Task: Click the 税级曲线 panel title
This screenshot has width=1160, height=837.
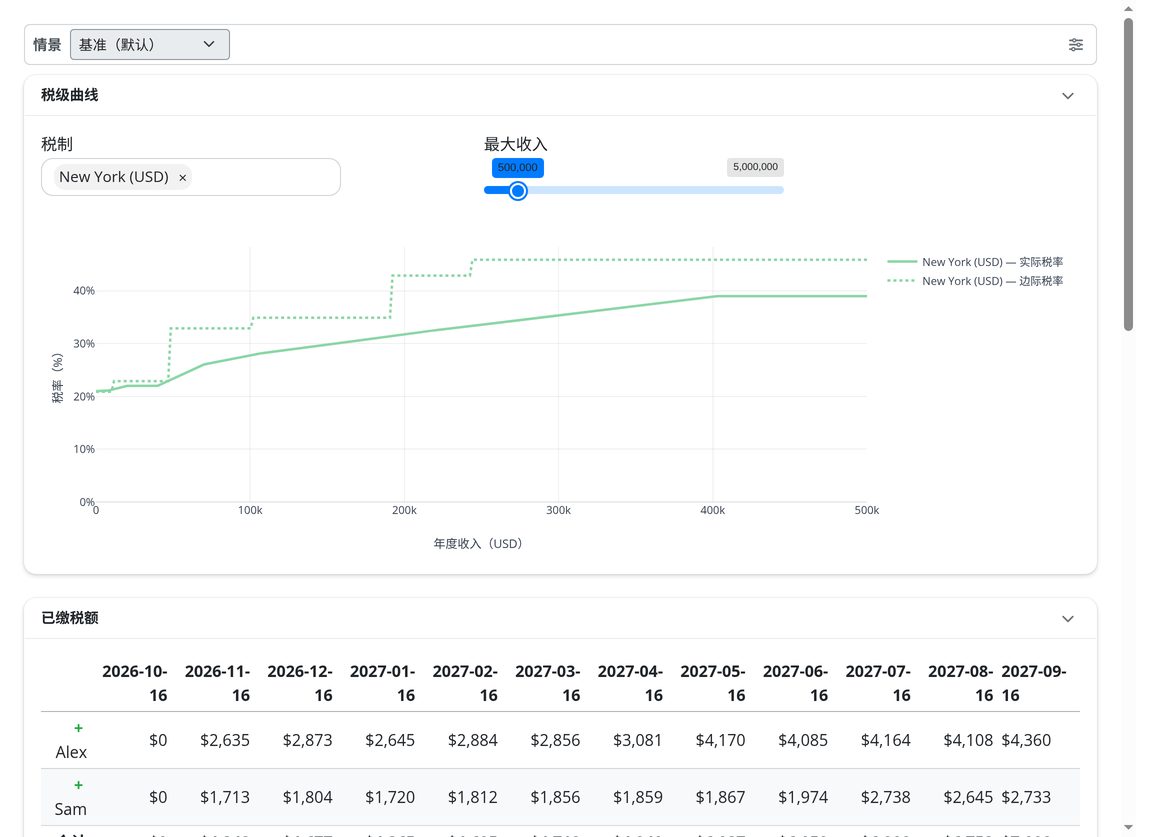Action: click(70, 95)
